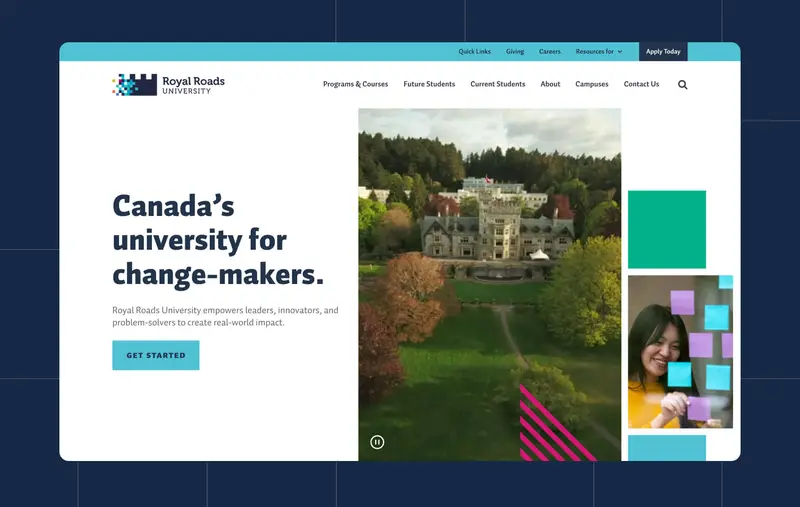Pause the hero background video
This screenshot has width=800, height=507.
pos(377,442)
